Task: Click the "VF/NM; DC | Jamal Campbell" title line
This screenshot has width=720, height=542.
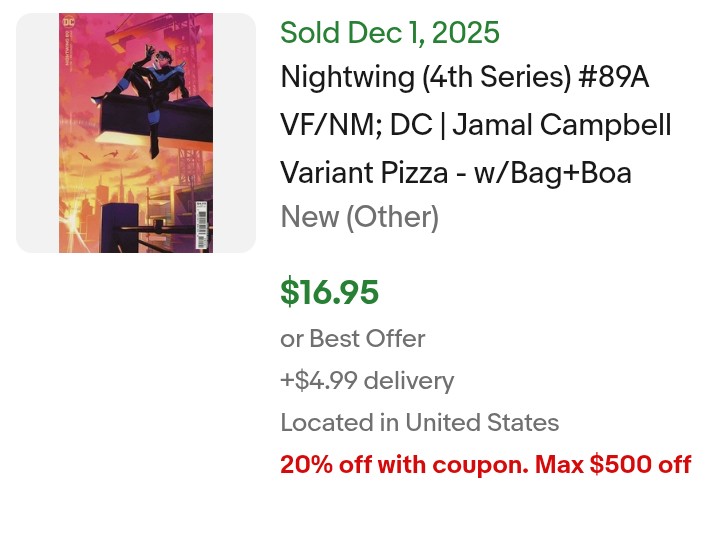Action: pos(475,125)
